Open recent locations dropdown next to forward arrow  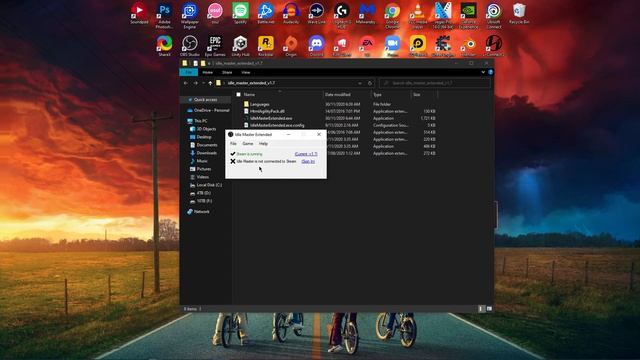coord(203,83)
